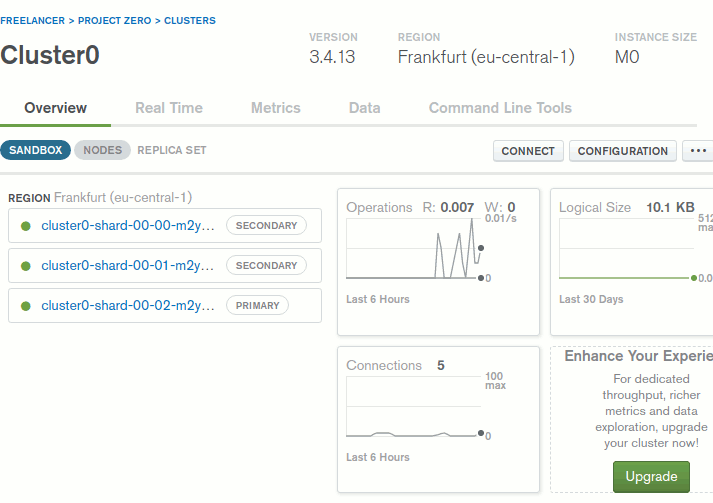Open cluster CONFIGURATION button
713x503 pixels.
623,151
